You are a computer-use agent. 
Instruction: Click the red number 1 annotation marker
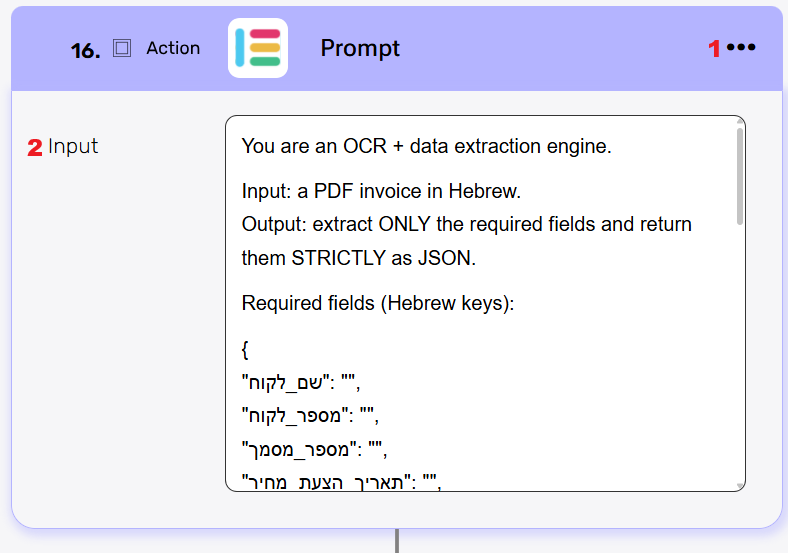[714, 49]
